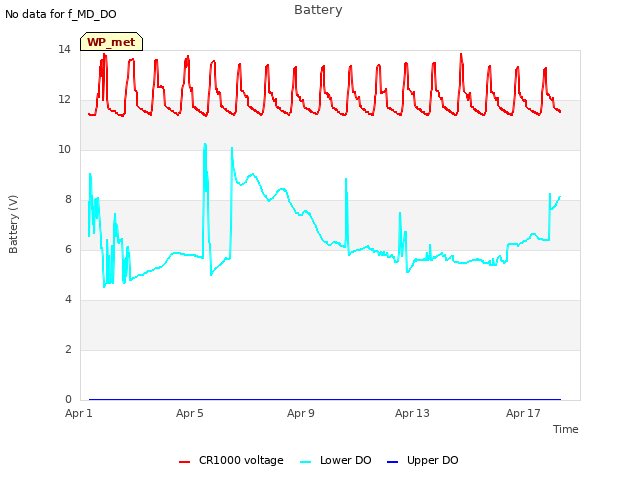This screenshot has width=640, height=480.
Task: Toggle the CR1000 voltage legend entry
Action: [231, 460]
